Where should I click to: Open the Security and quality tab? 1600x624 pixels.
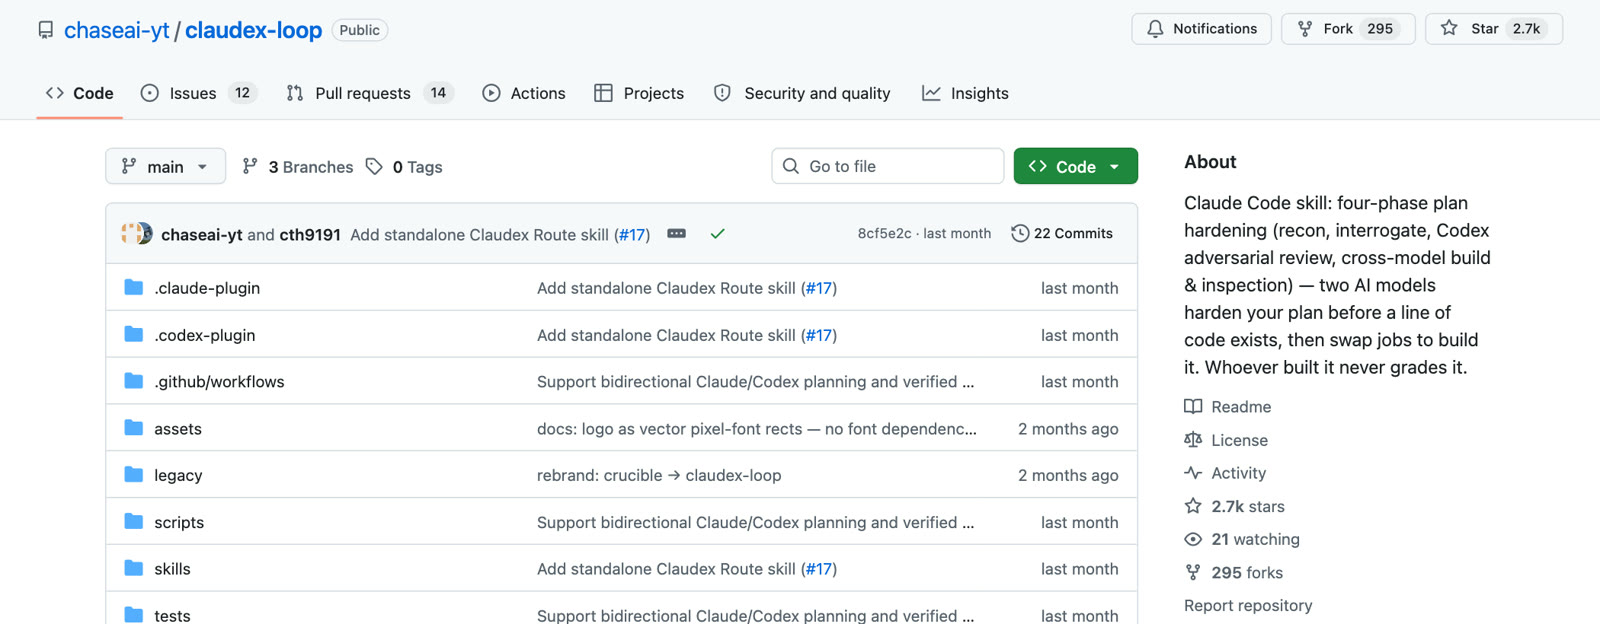coord(802,93)
